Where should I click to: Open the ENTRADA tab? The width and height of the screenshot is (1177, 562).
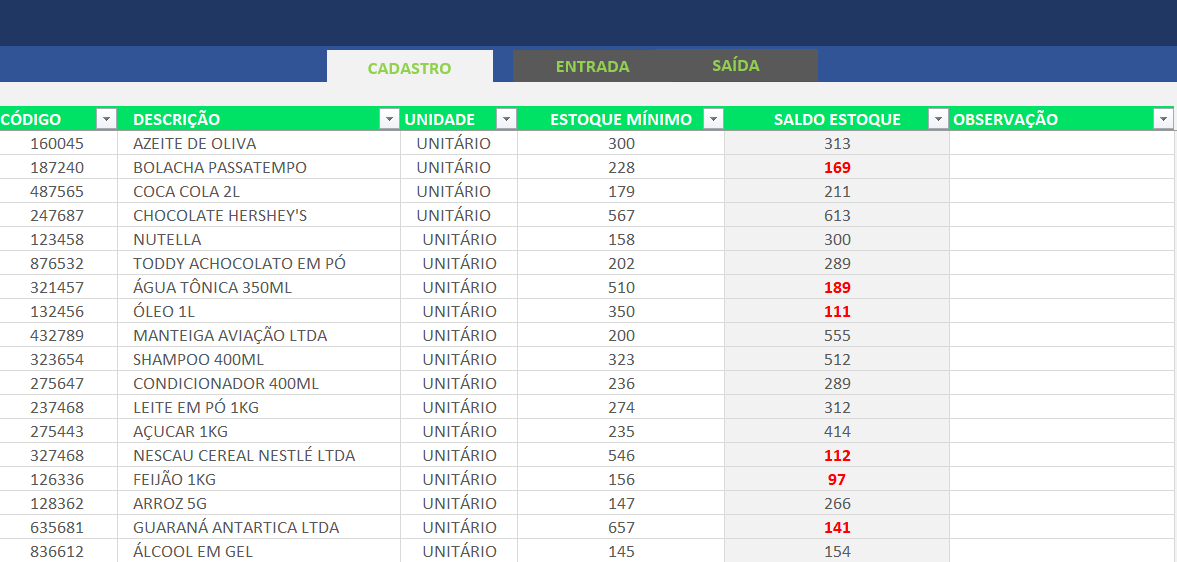(x=592, y=67)
